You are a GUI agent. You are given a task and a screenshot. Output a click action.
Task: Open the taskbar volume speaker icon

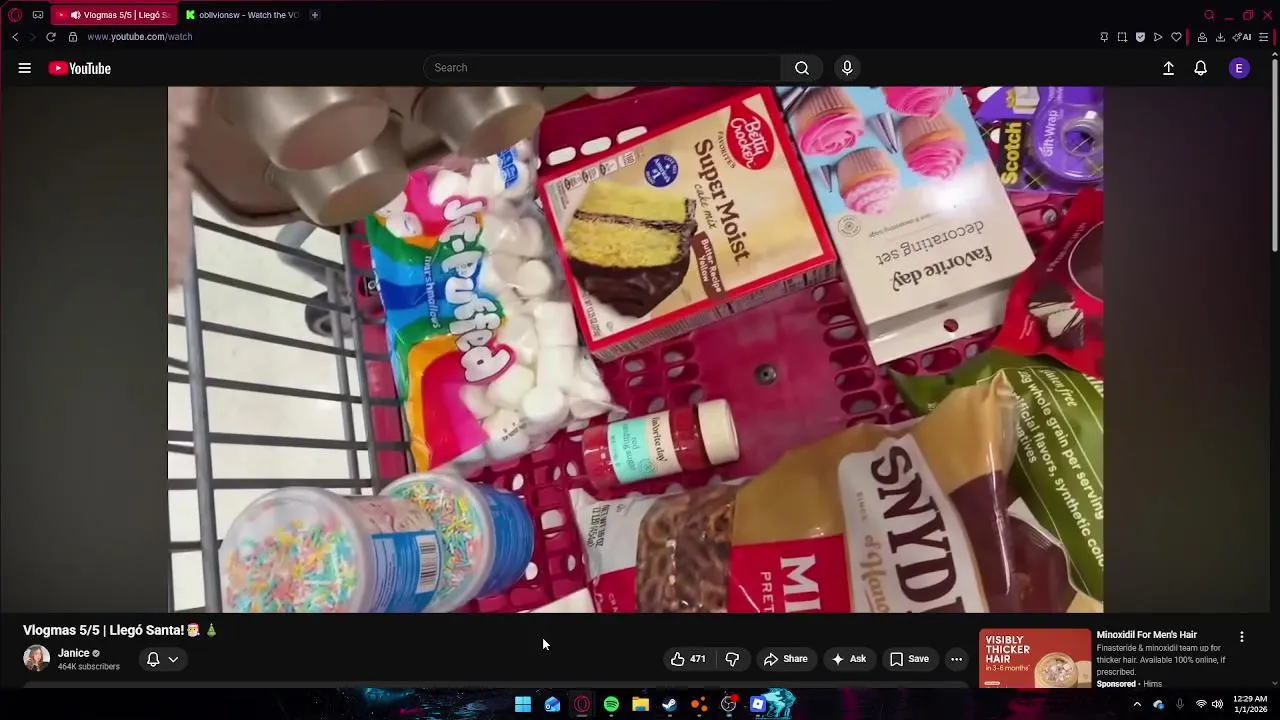1217,705
